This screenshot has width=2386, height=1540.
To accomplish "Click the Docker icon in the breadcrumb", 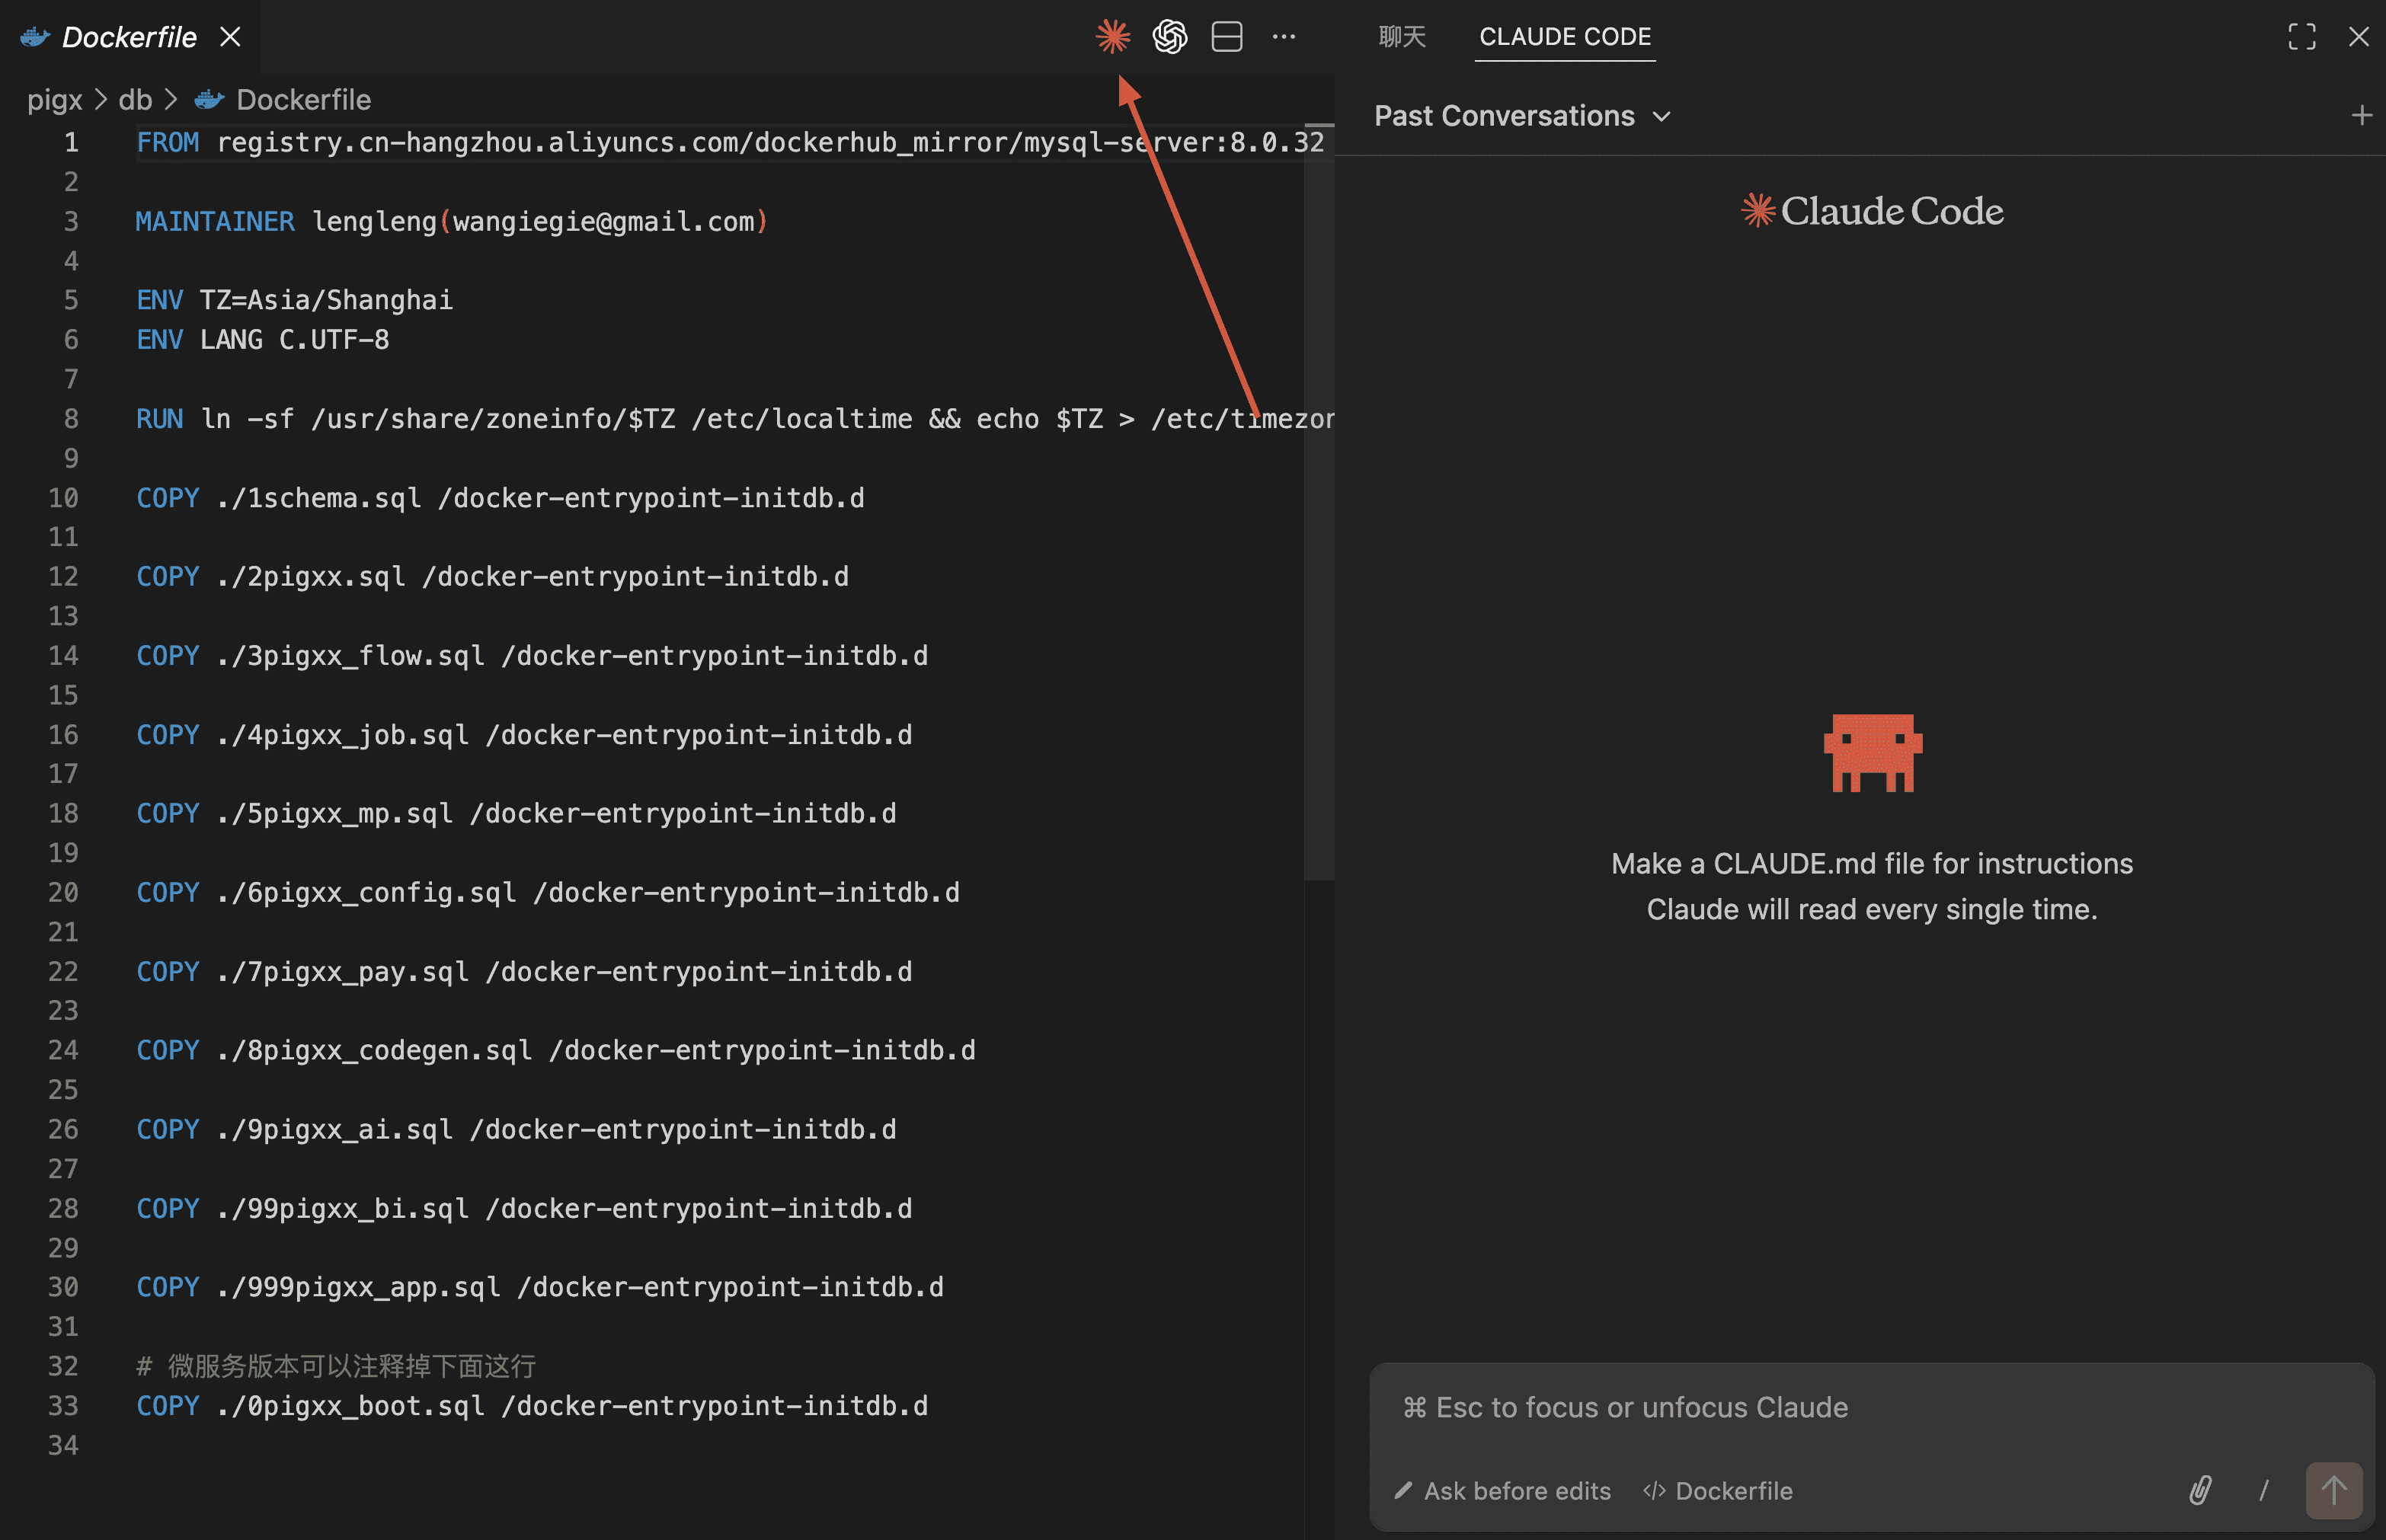I will pyautogui.click(x=207, y=99).
